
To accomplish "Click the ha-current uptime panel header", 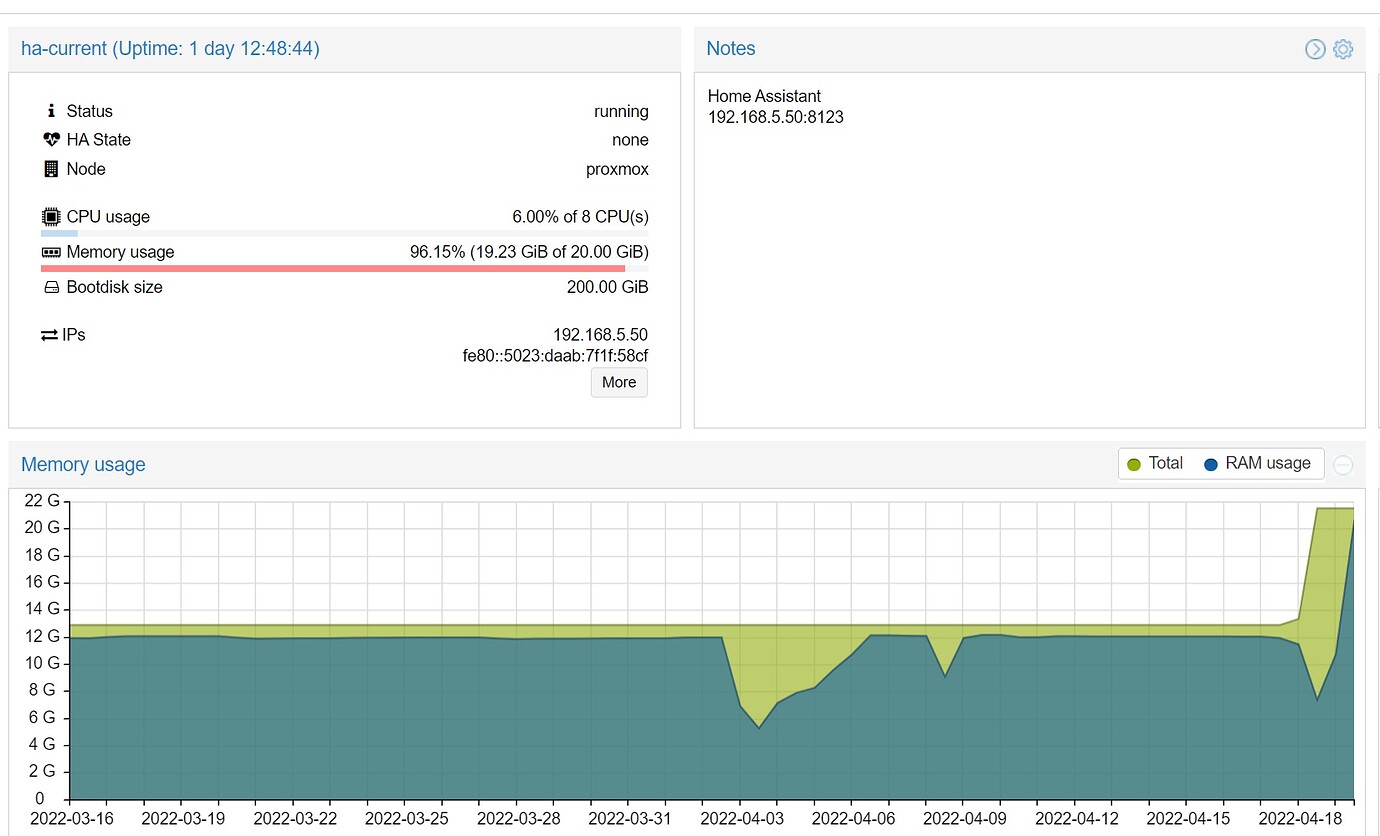I will coord(170,49).
